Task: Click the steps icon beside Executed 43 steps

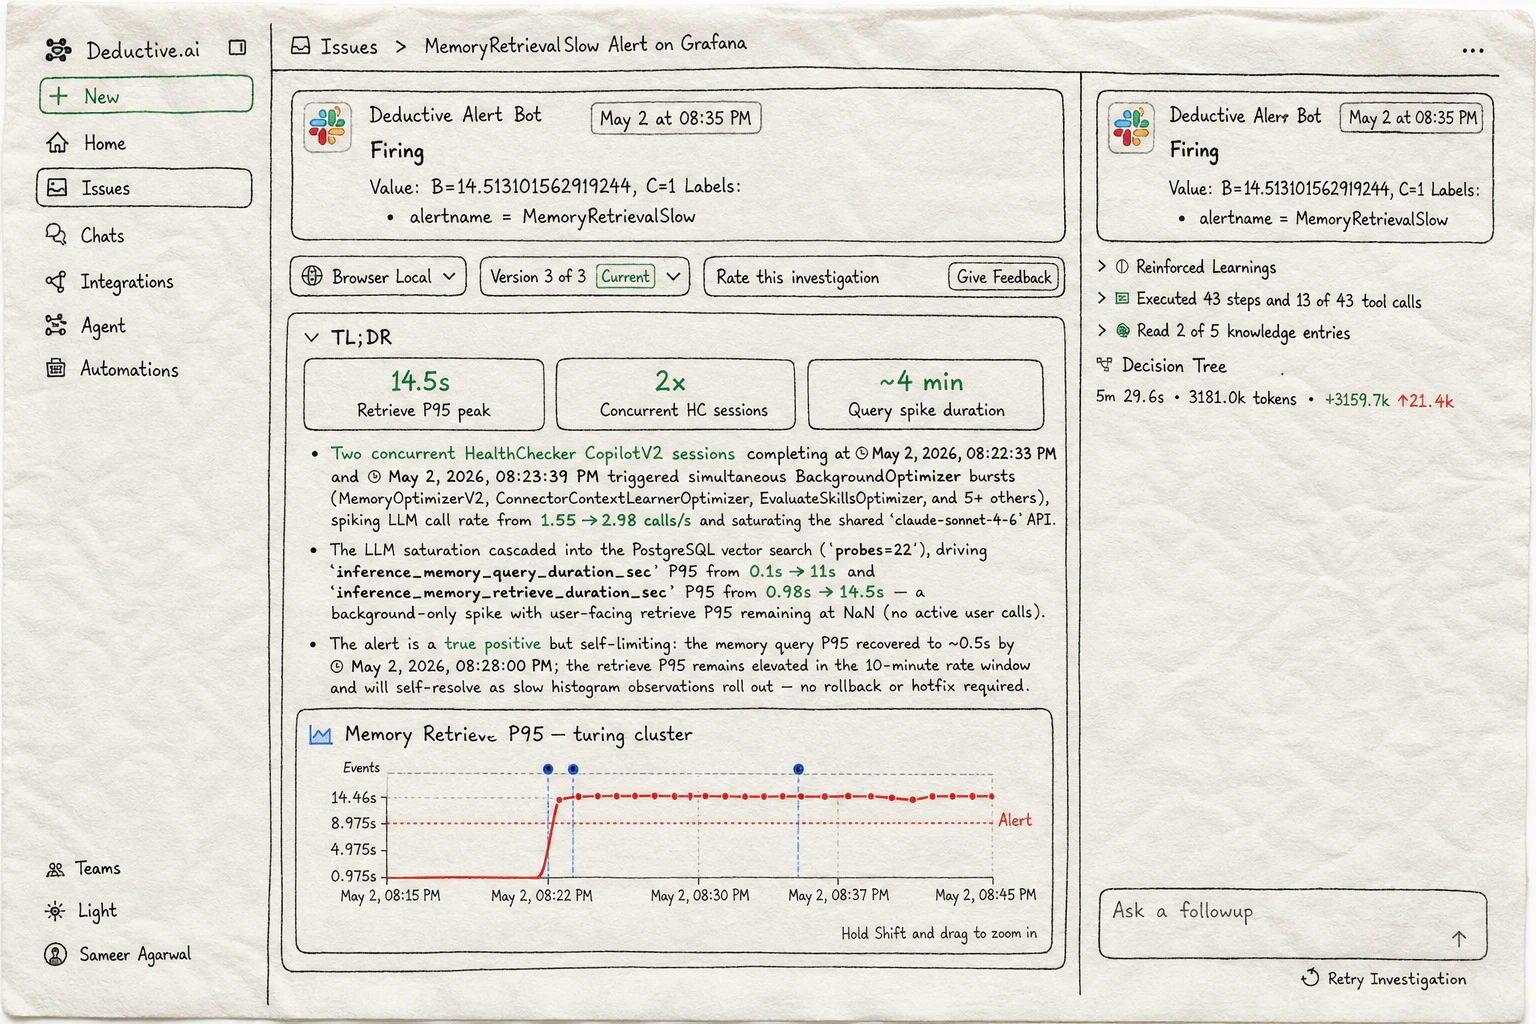Action: pos(1122,299)
